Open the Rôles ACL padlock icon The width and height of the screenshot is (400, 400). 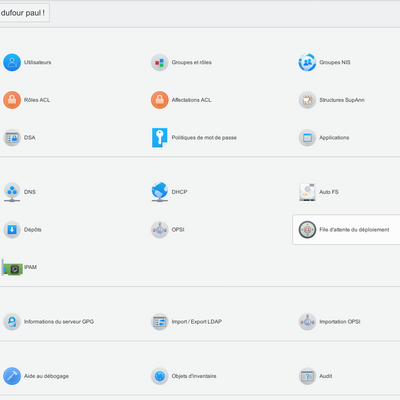tap(12, 100)
